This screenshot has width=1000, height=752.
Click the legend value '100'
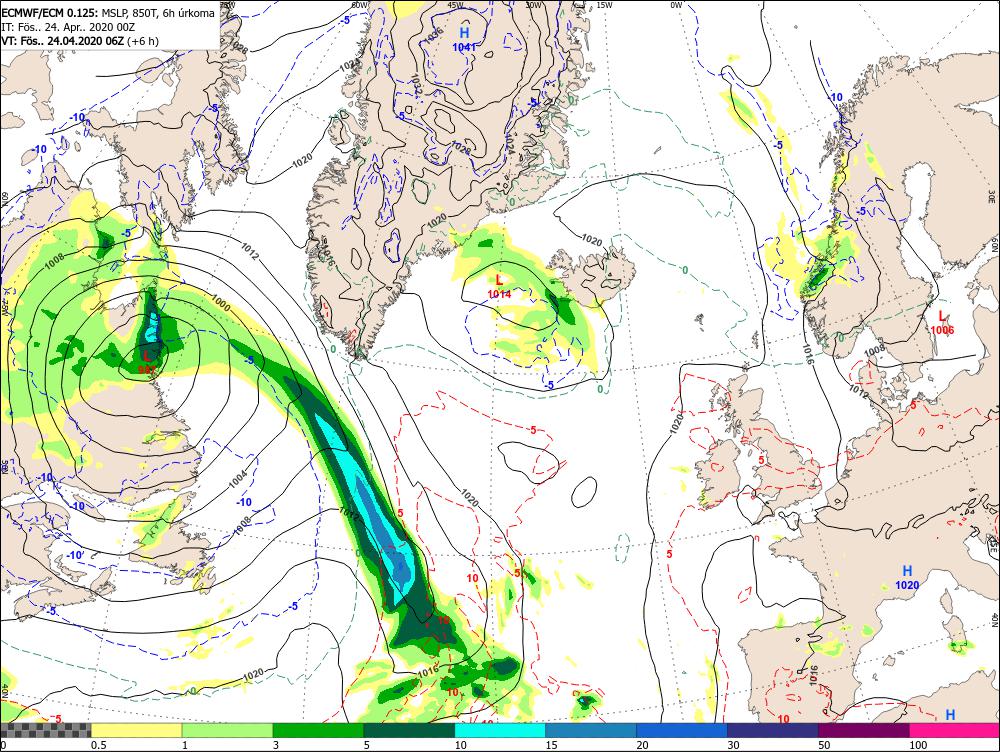coord(918,745)
